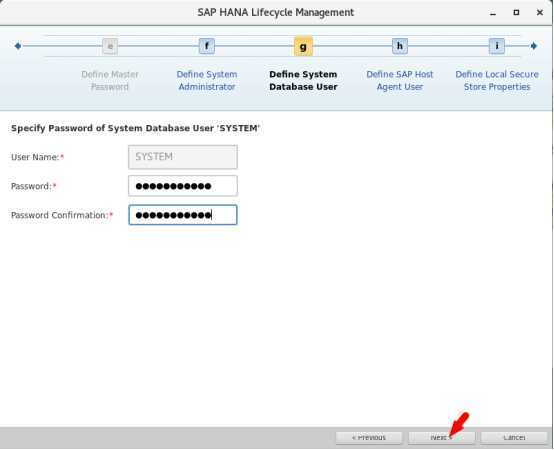Click the Next button
554x450 pixels.
pos(442,438)
